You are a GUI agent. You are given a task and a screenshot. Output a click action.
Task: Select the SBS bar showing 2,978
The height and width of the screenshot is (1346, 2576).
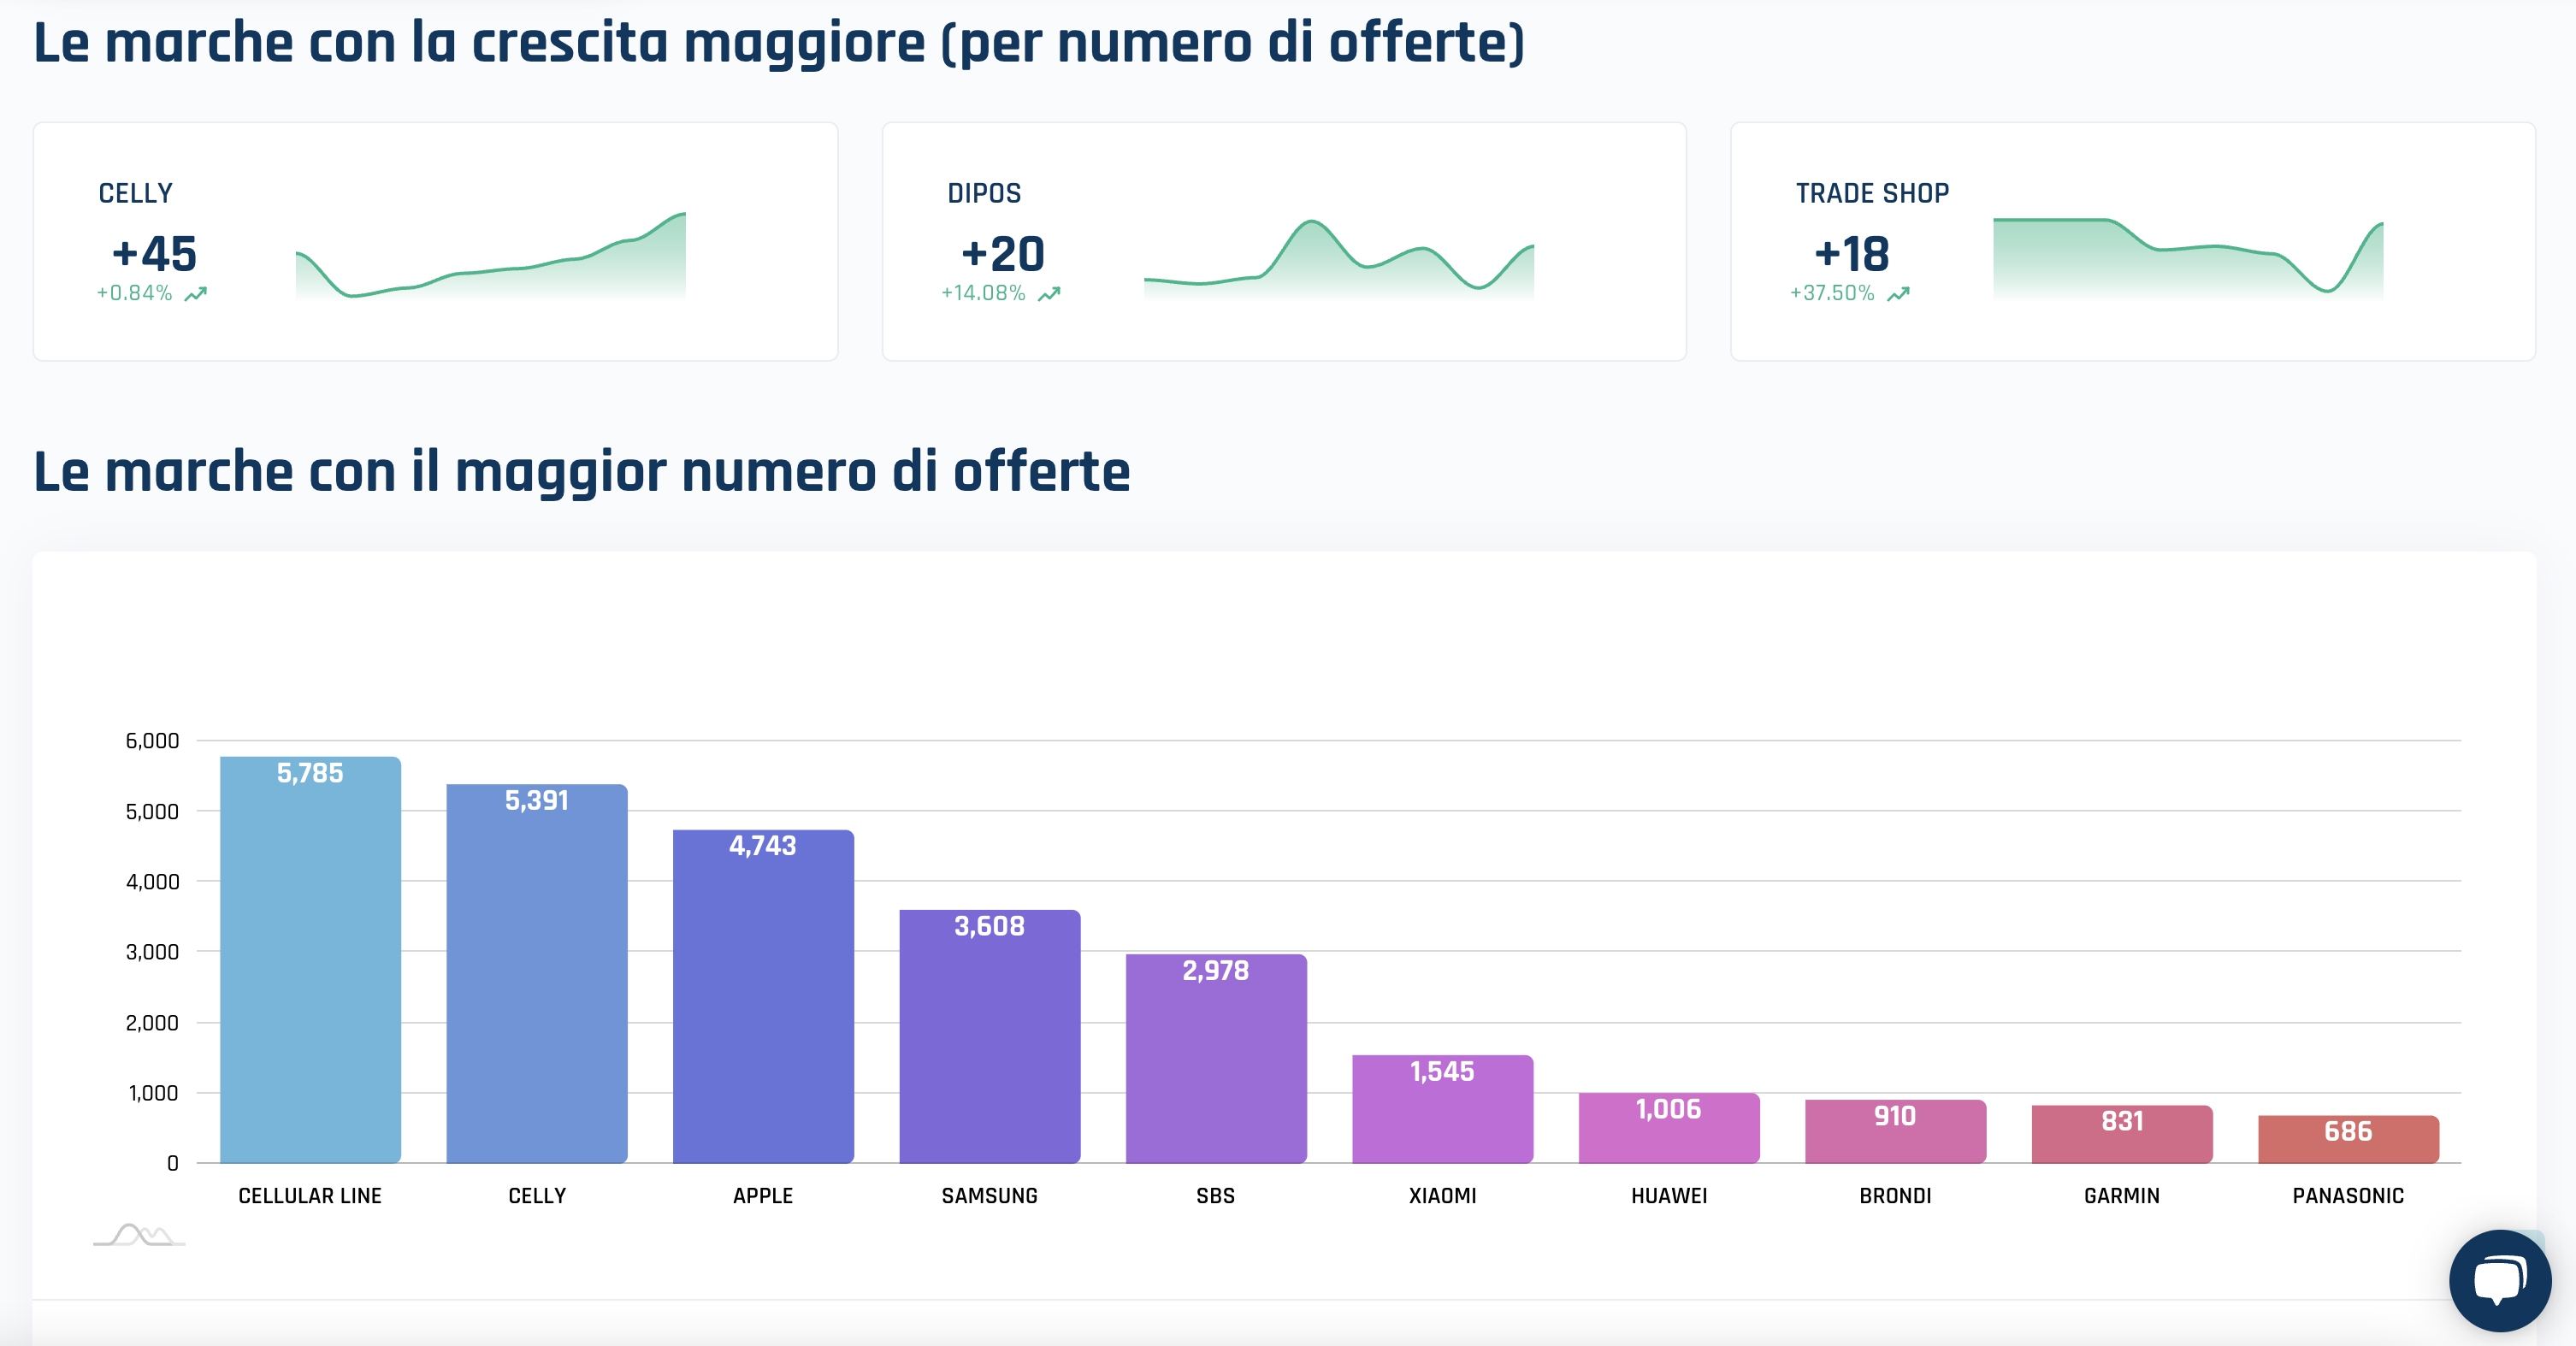pos(1216,1060)
